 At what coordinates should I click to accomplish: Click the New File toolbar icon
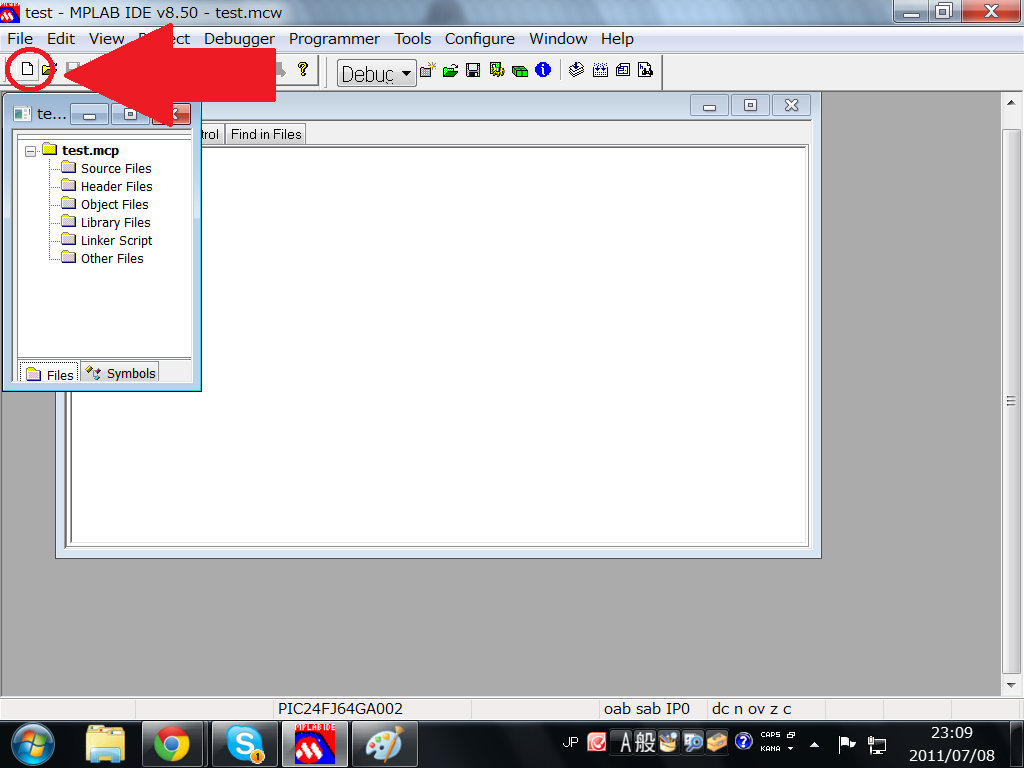[x=27, y=69]
